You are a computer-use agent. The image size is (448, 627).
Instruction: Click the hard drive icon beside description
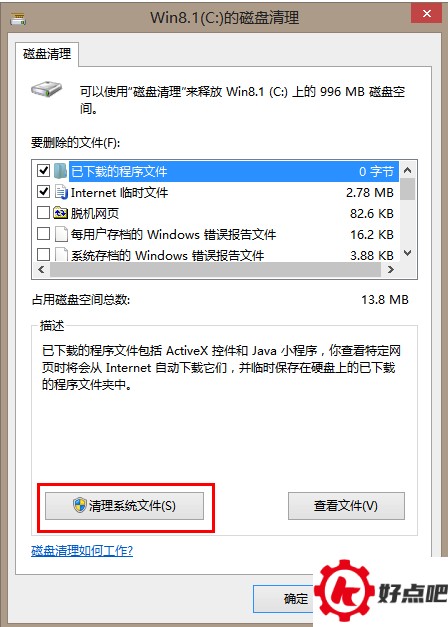click(47, 90)
